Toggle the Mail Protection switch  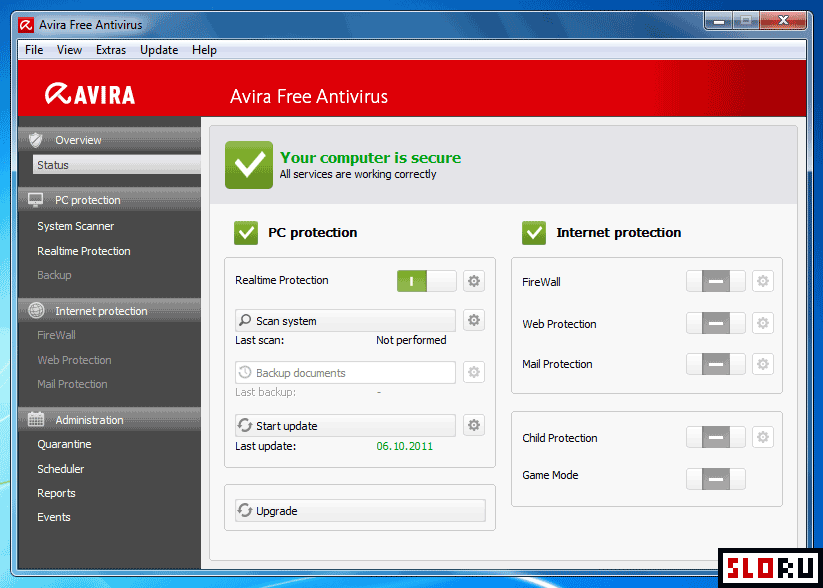point(716,364)
